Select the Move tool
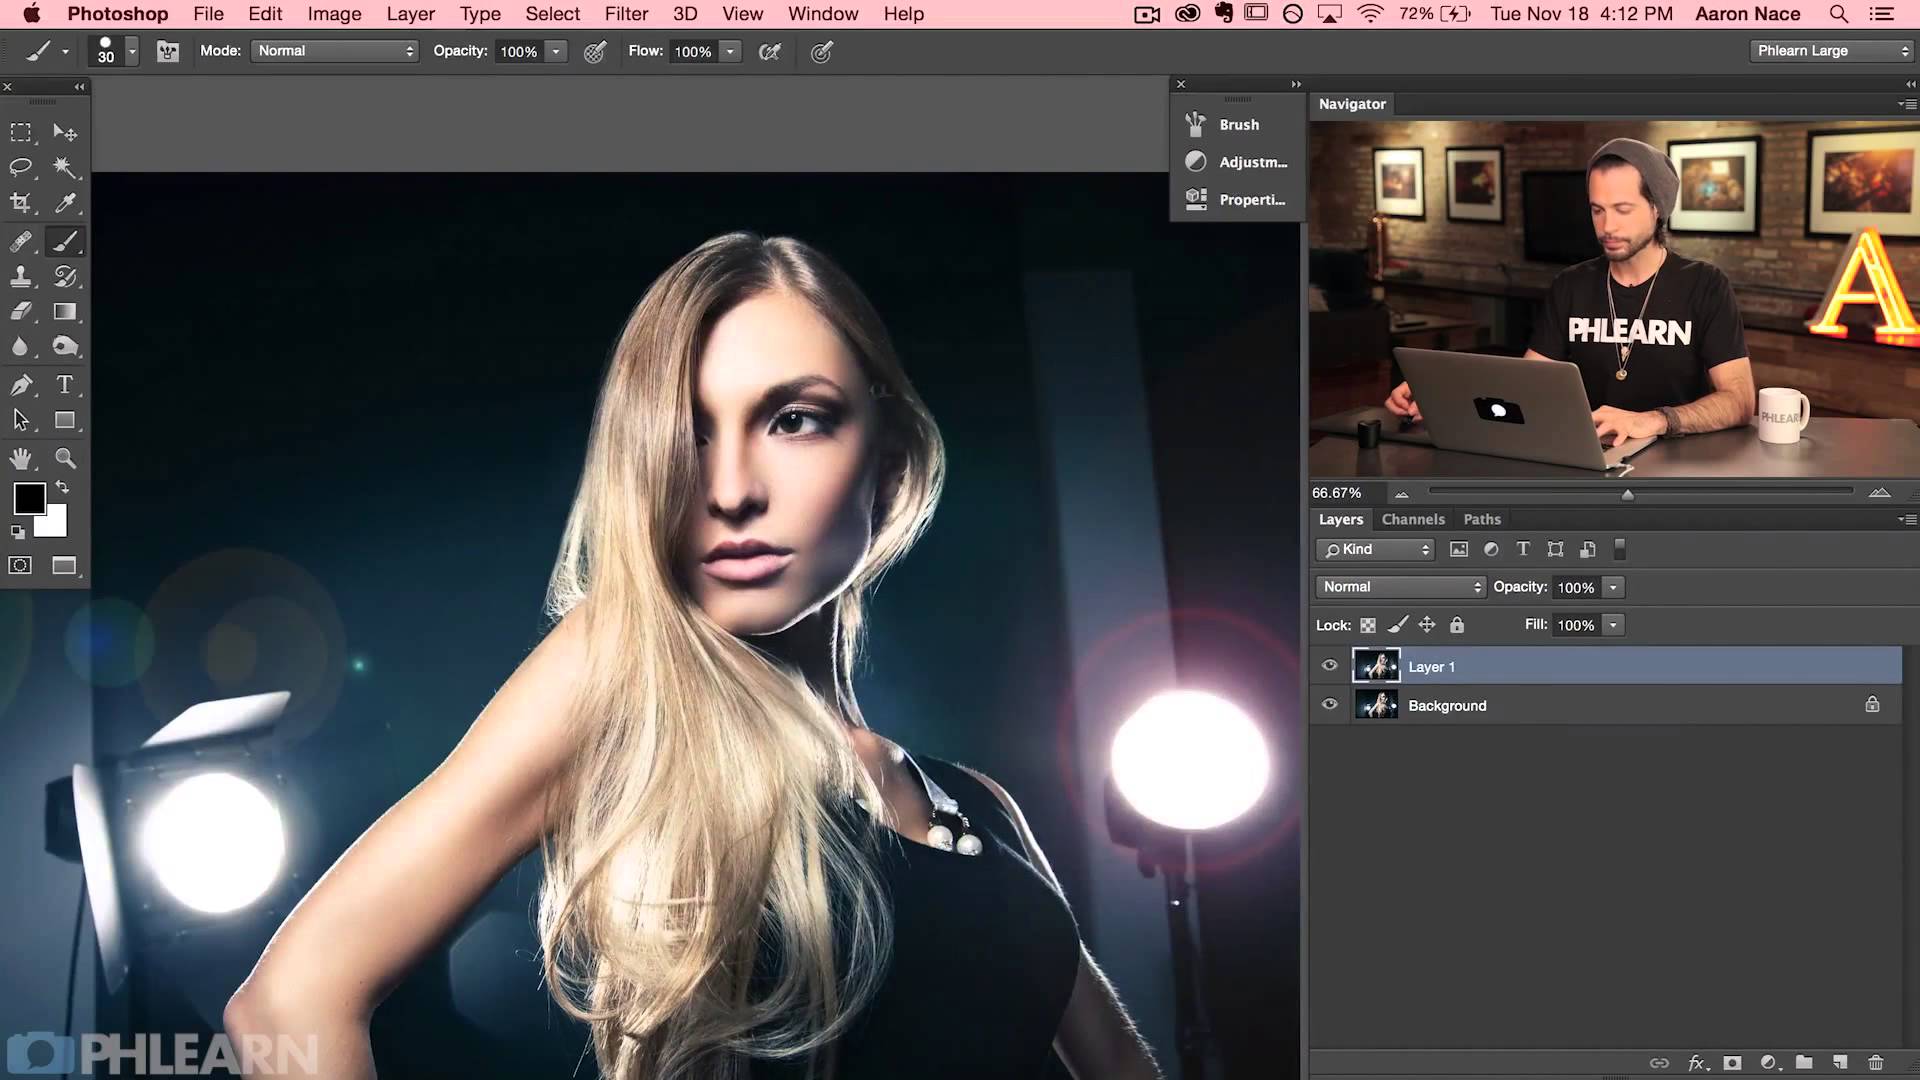The image size is (1920, 1080). (65, 132)
